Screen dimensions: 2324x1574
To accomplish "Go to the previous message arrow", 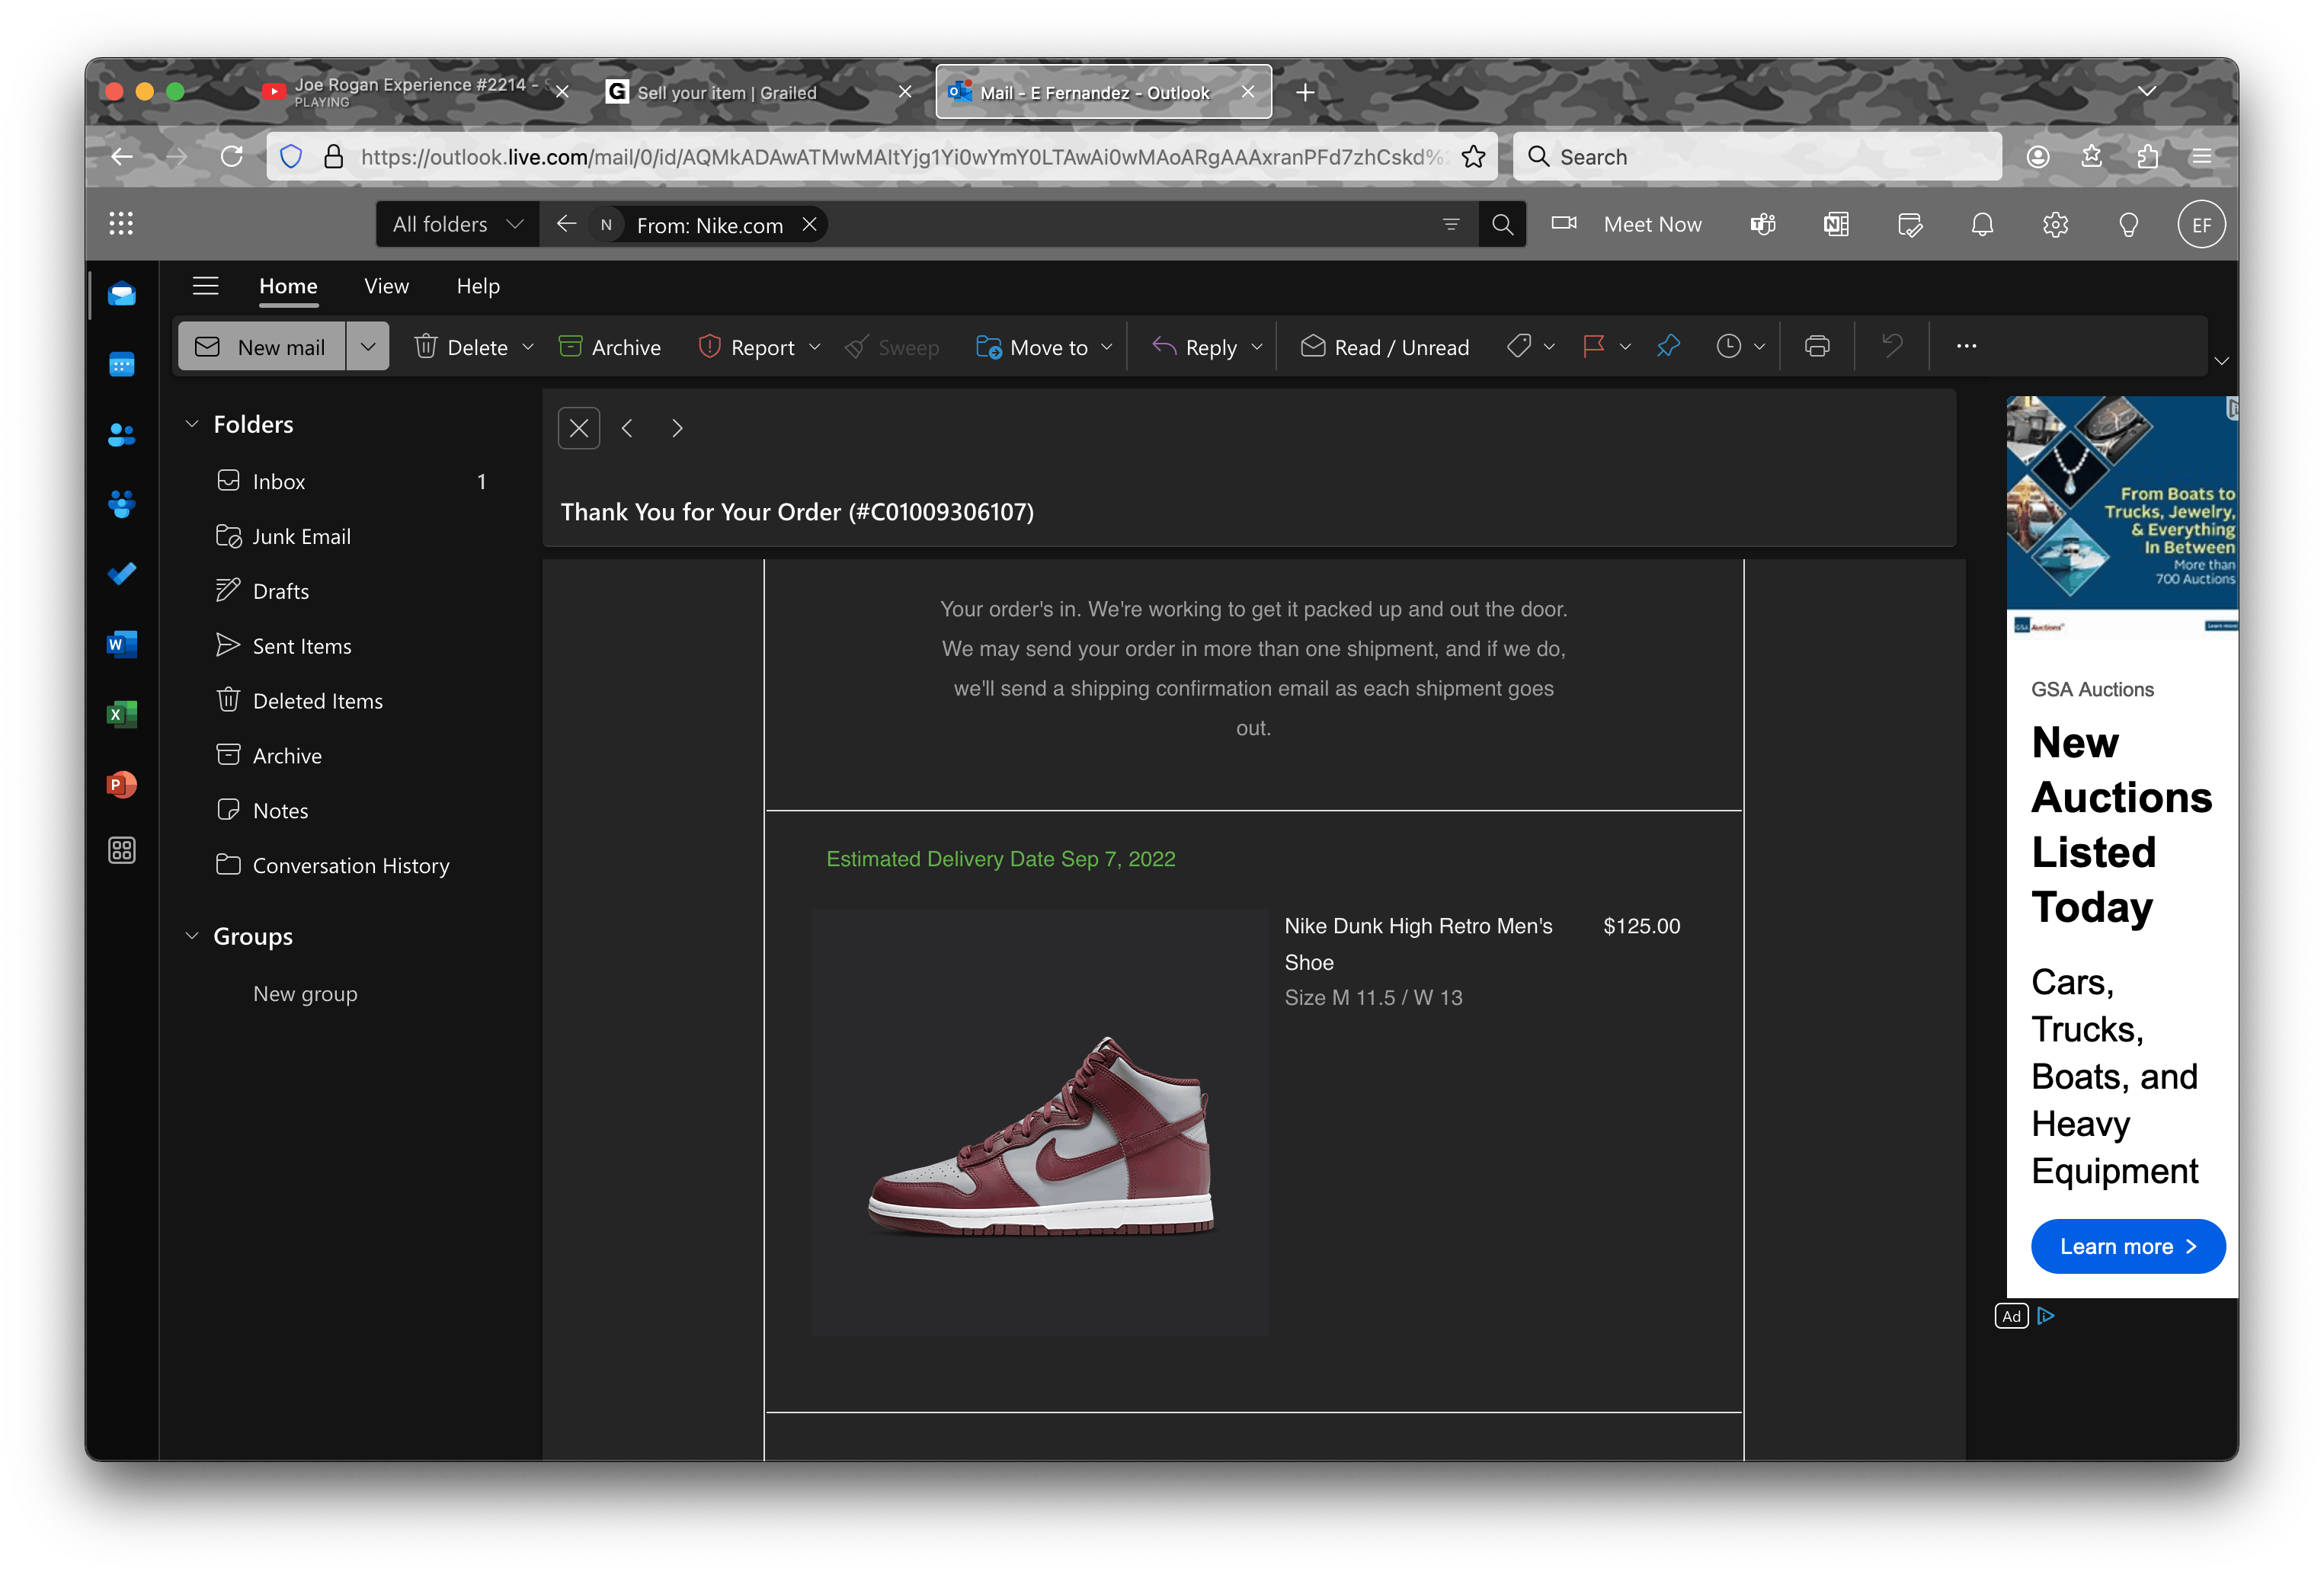I will [627, 429].
